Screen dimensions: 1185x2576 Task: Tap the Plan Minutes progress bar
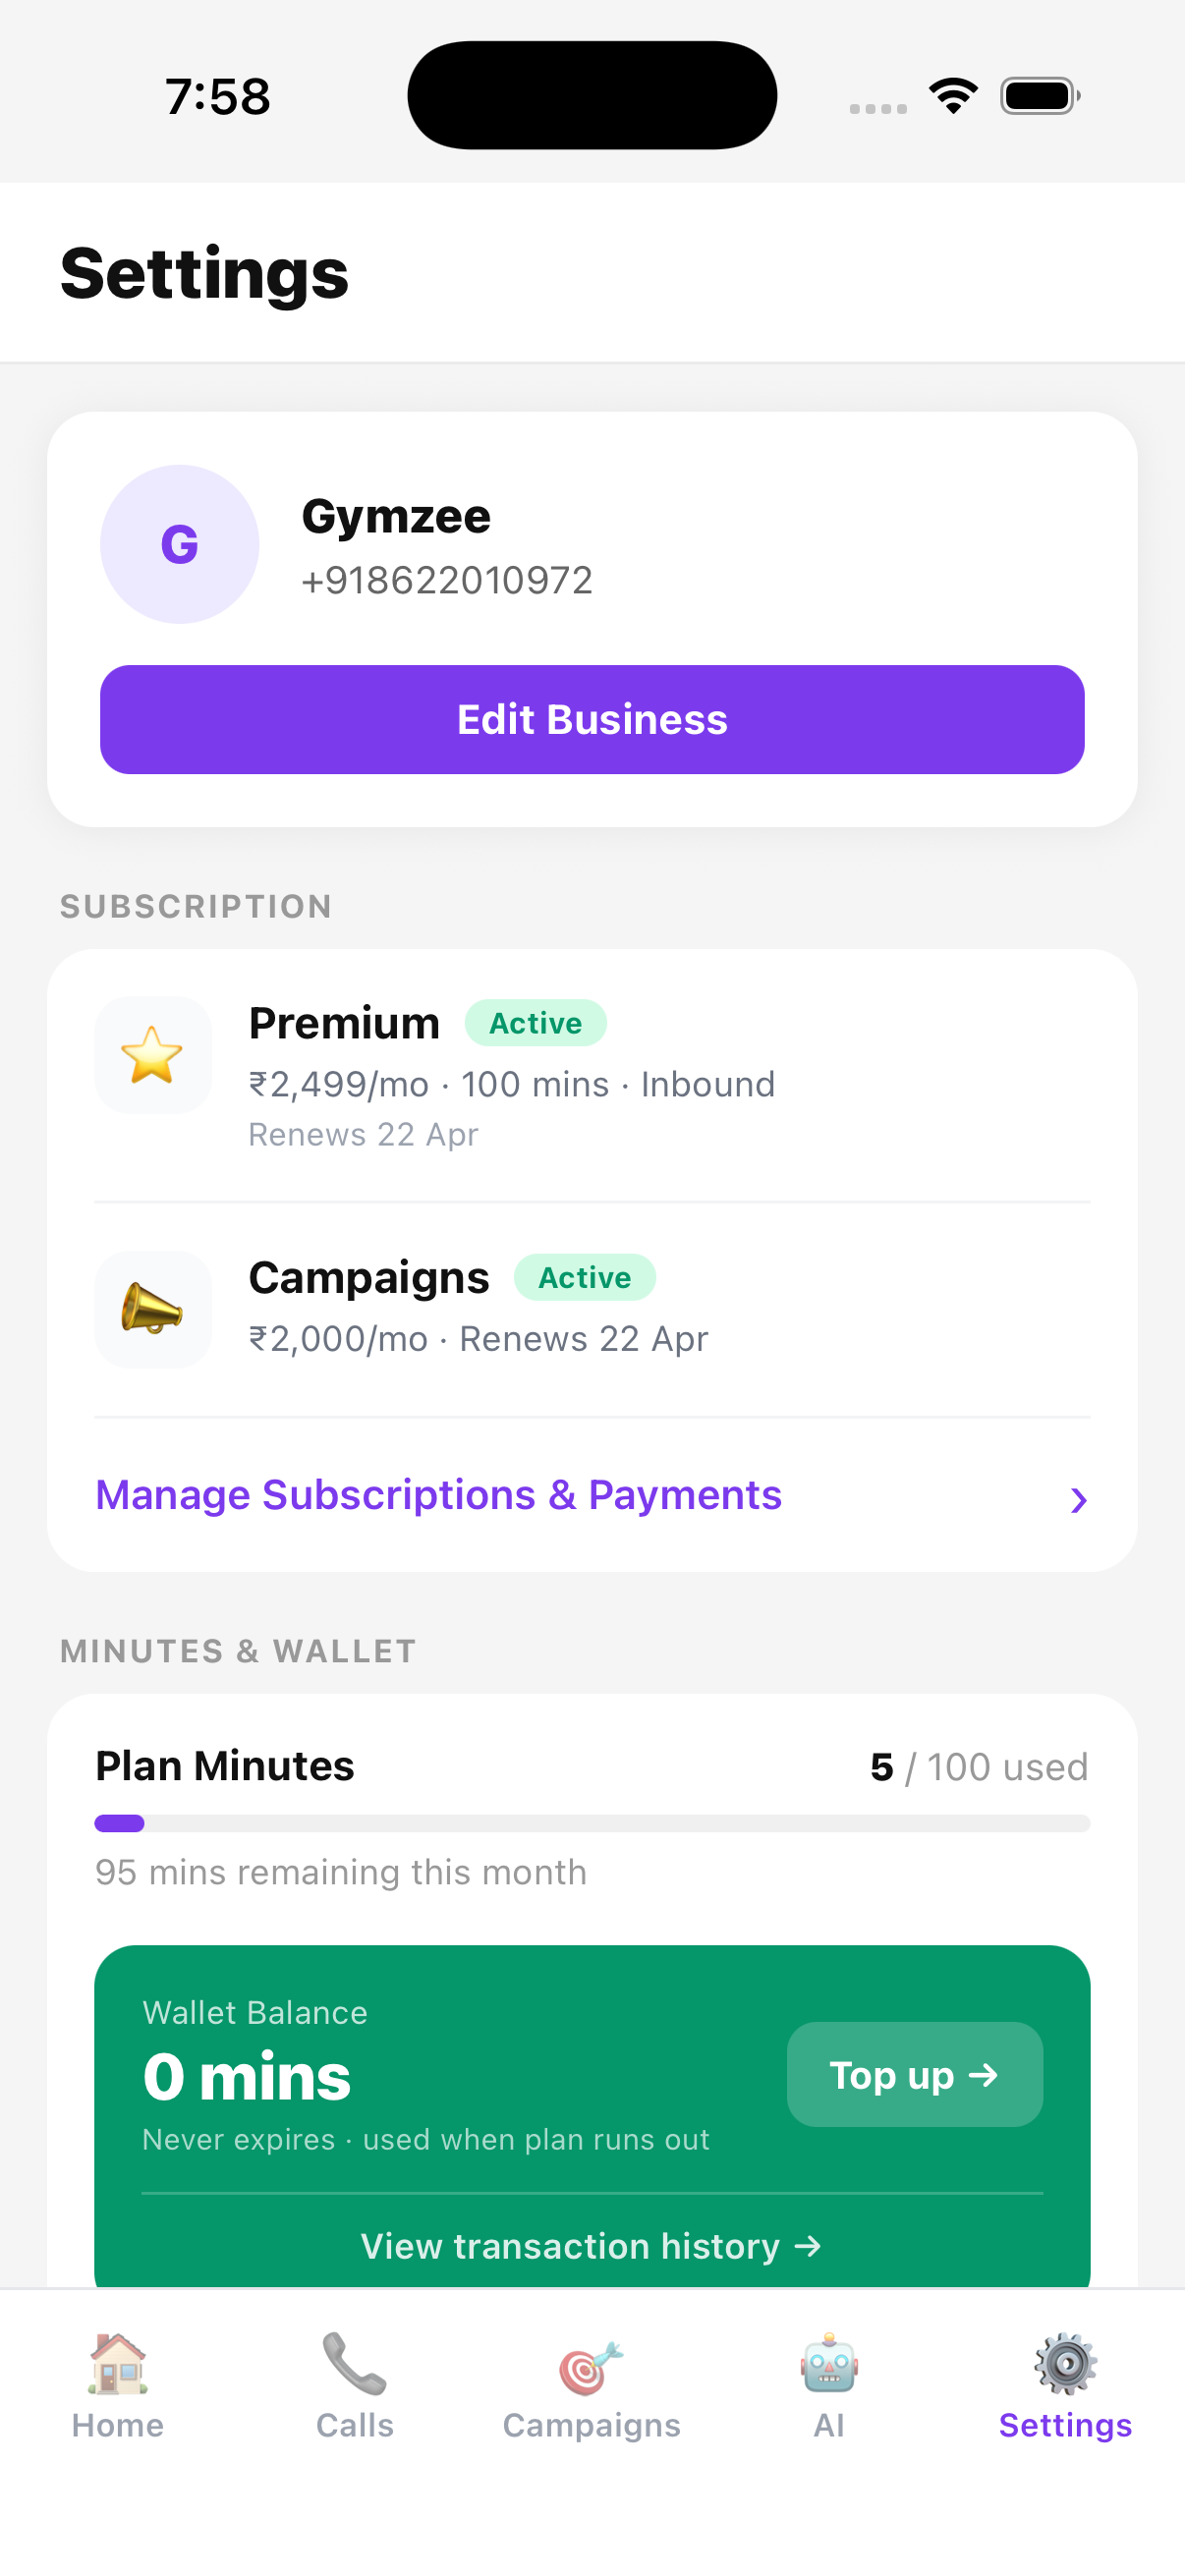tap(591, 1823)
